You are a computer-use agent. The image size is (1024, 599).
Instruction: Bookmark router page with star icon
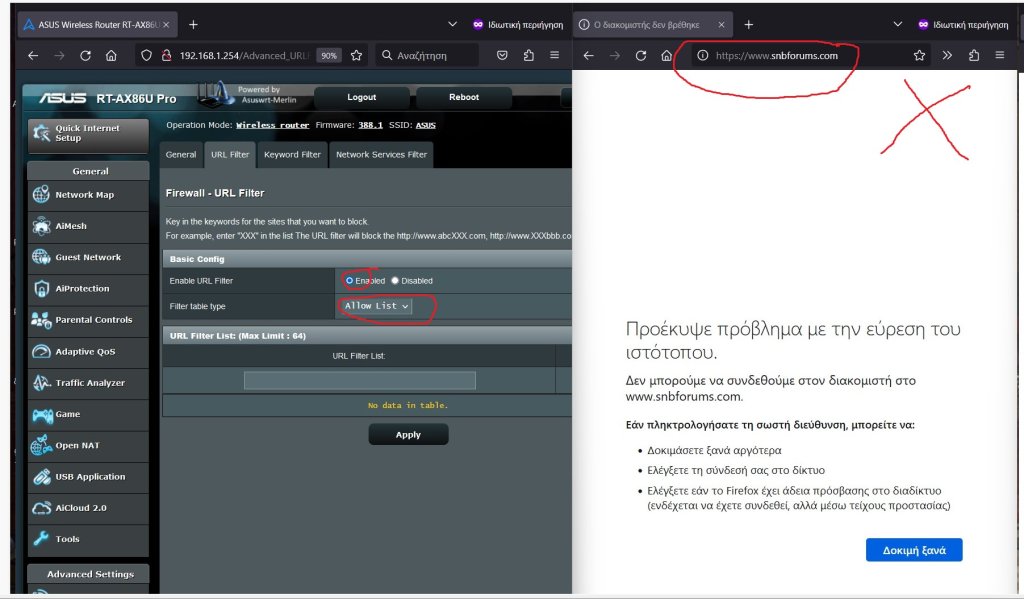[x=357, y=56]
